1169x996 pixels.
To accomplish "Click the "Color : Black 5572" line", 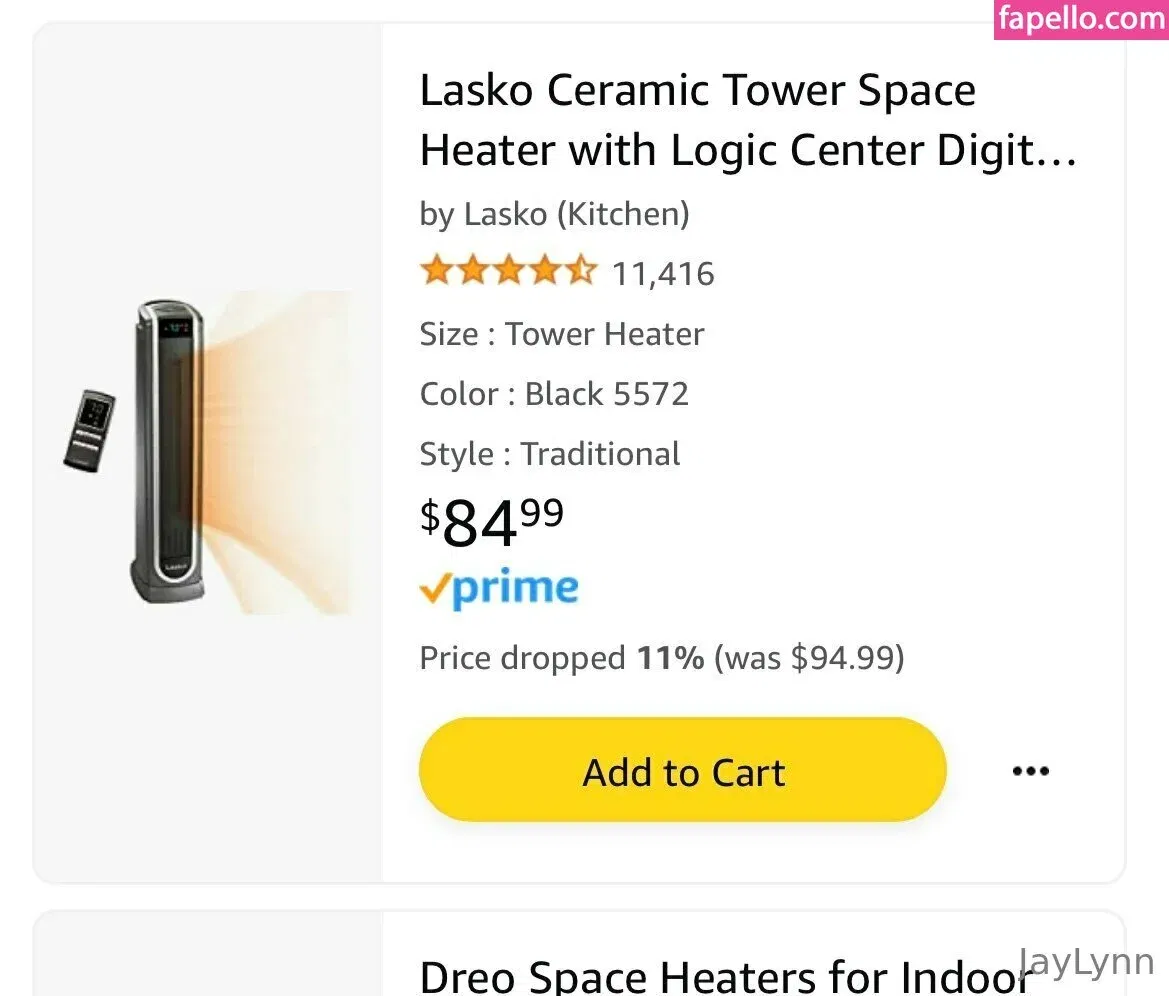I will pyautogui.click(x=554, y=394).
